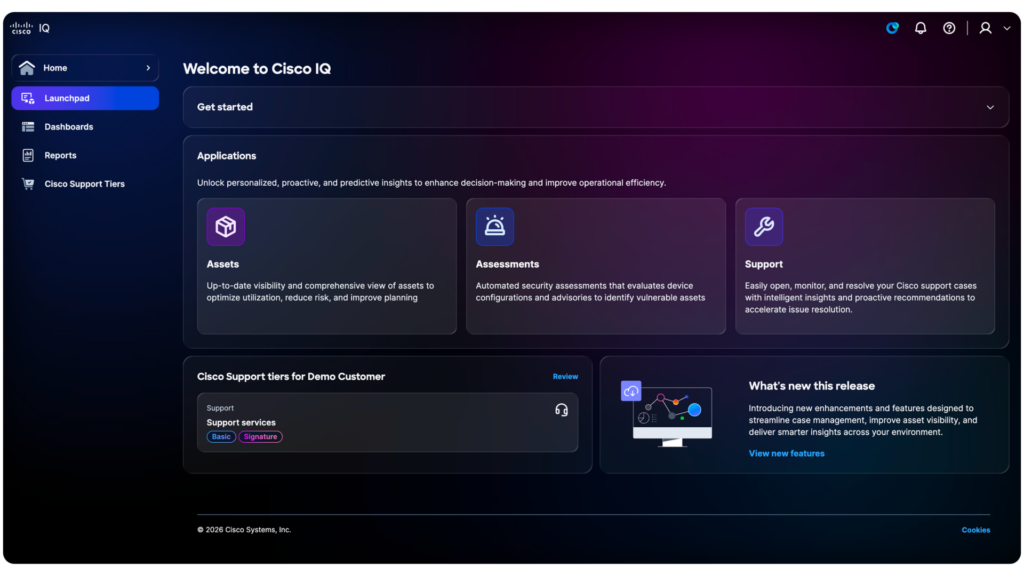The width and height of the screenshot is (1024, 576).
Task: Go to Dashboards in the sidebar
Action: [x=68, y=127]
